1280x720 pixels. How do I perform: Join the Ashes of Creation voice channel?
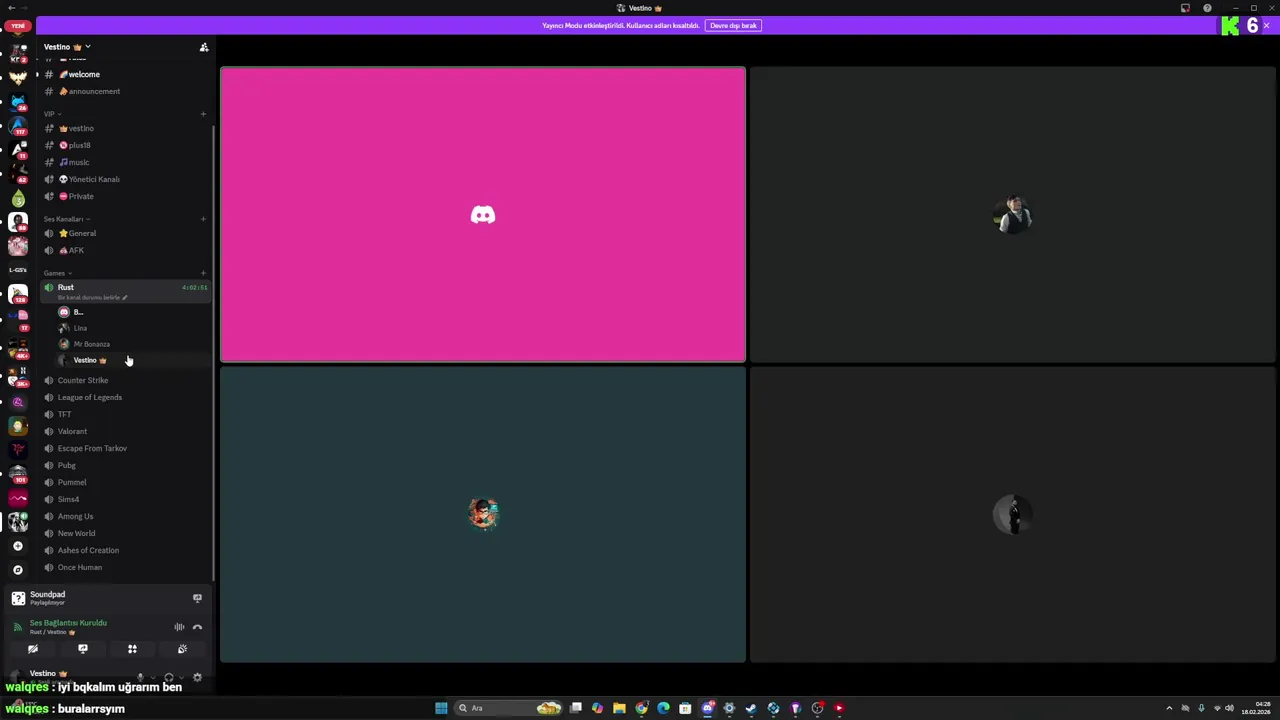[125, 550]
